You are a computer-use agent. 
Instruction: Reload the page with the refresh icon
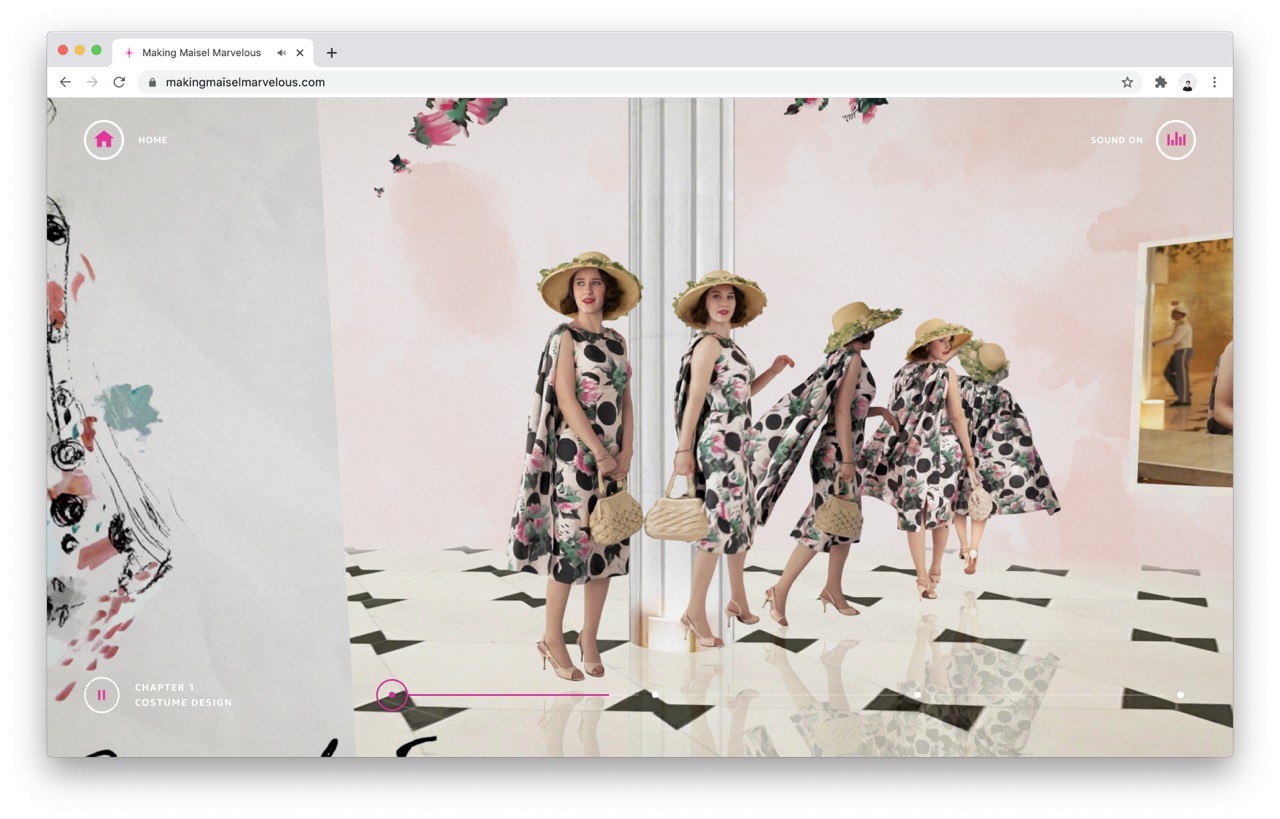pyautogui.click(x=119, y=82)
